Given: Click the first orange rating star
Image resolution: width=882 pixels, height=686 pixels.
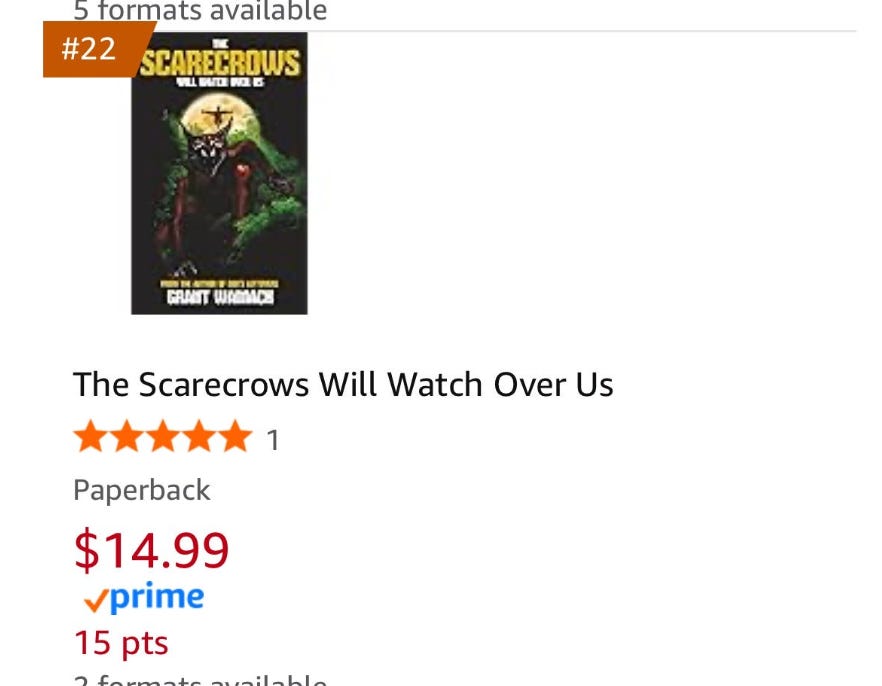Looking at the screenshot, I should 90,436.
